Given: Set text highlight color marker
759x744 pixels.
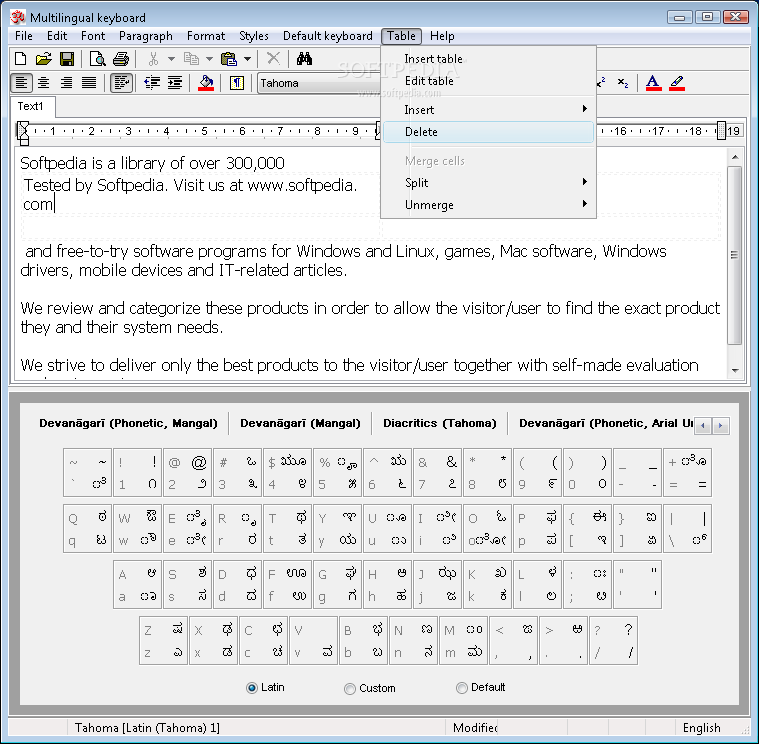Looking at the screenshot, I should (x=677, y=83).
